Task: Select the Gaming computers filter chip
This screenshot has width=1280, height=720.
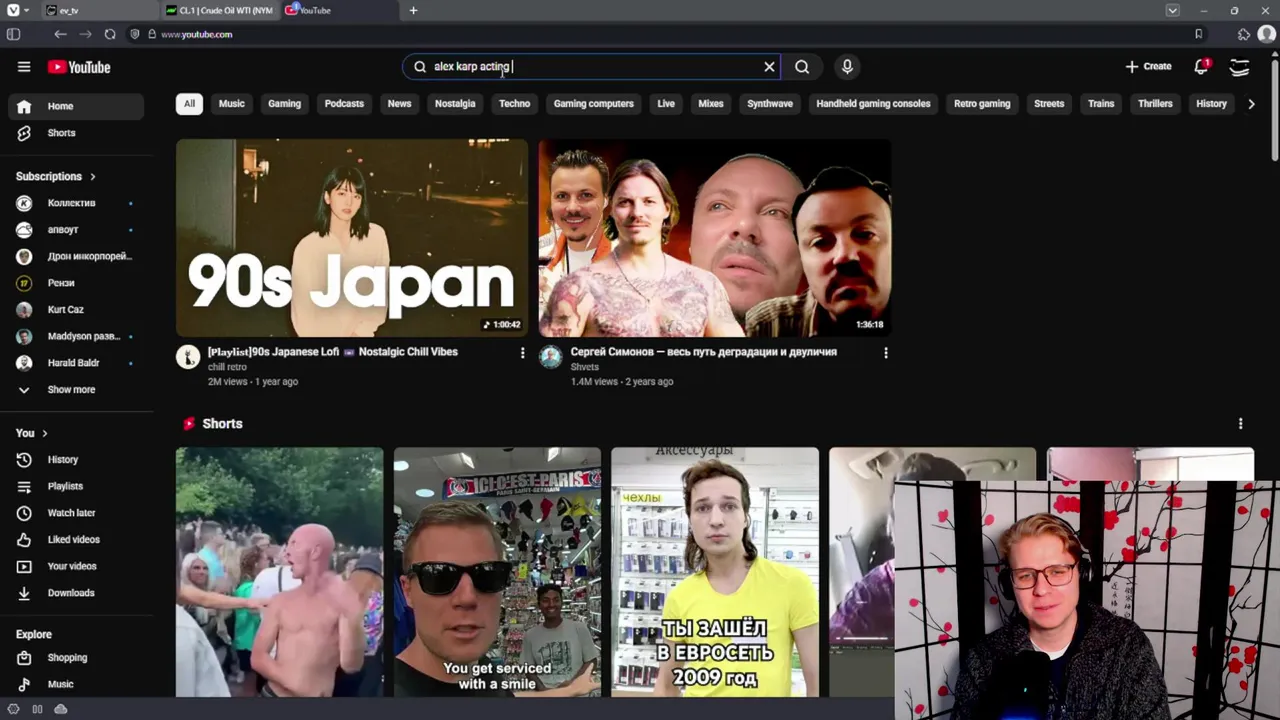Action: 594,104
